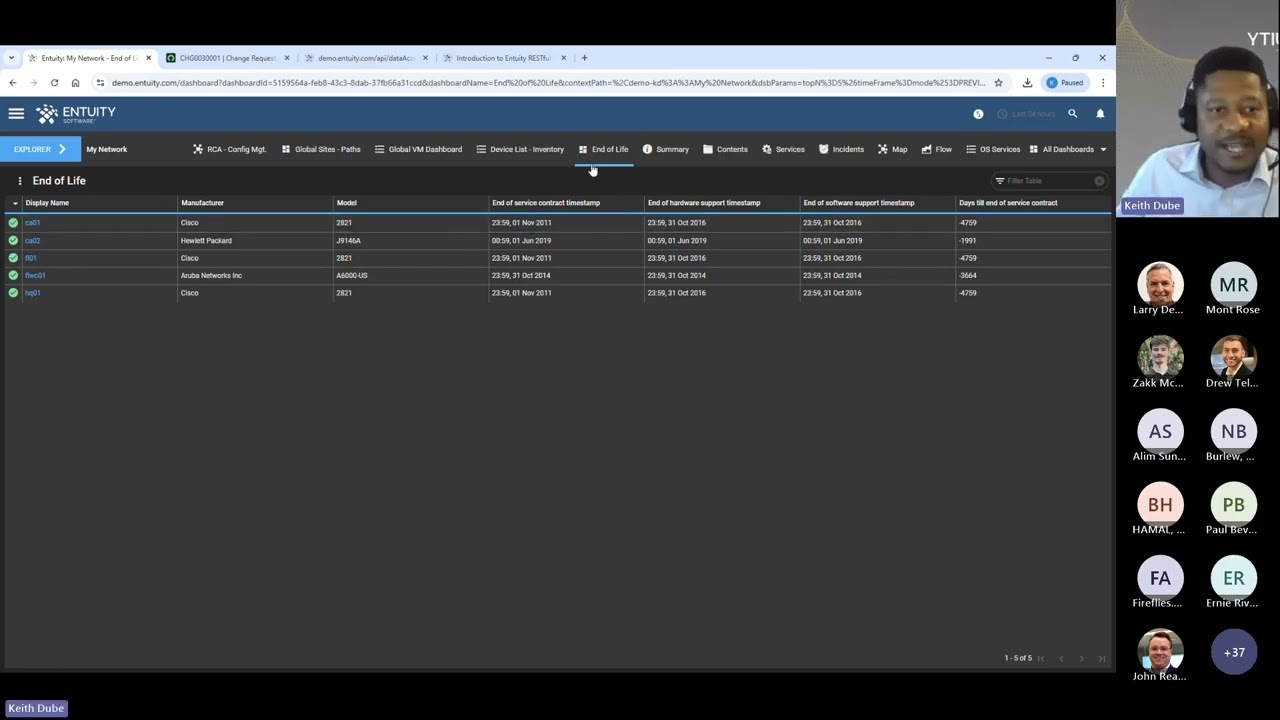Switch to Introduction to Entuity RESTful tab
This screenshot has width=1280, height=720.
pos(503,58)
